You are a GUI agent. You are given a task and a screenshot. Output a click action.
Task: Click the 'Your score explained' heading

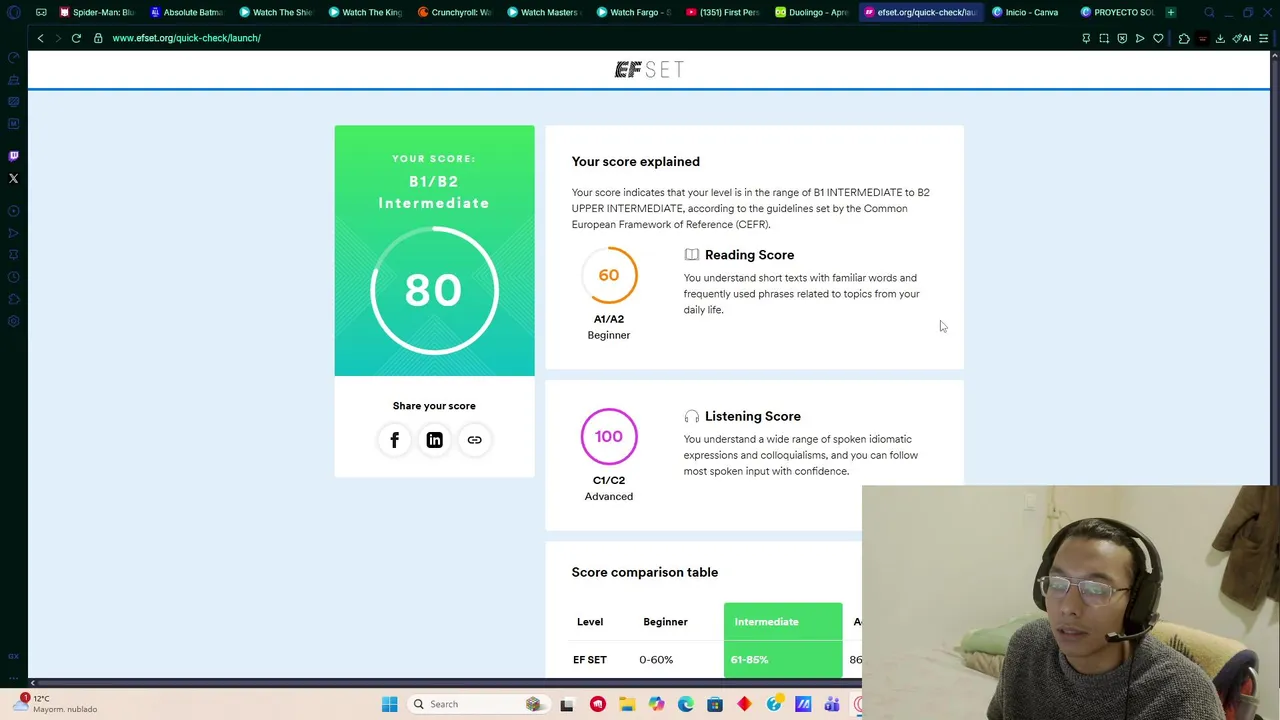tap(636, 162)
